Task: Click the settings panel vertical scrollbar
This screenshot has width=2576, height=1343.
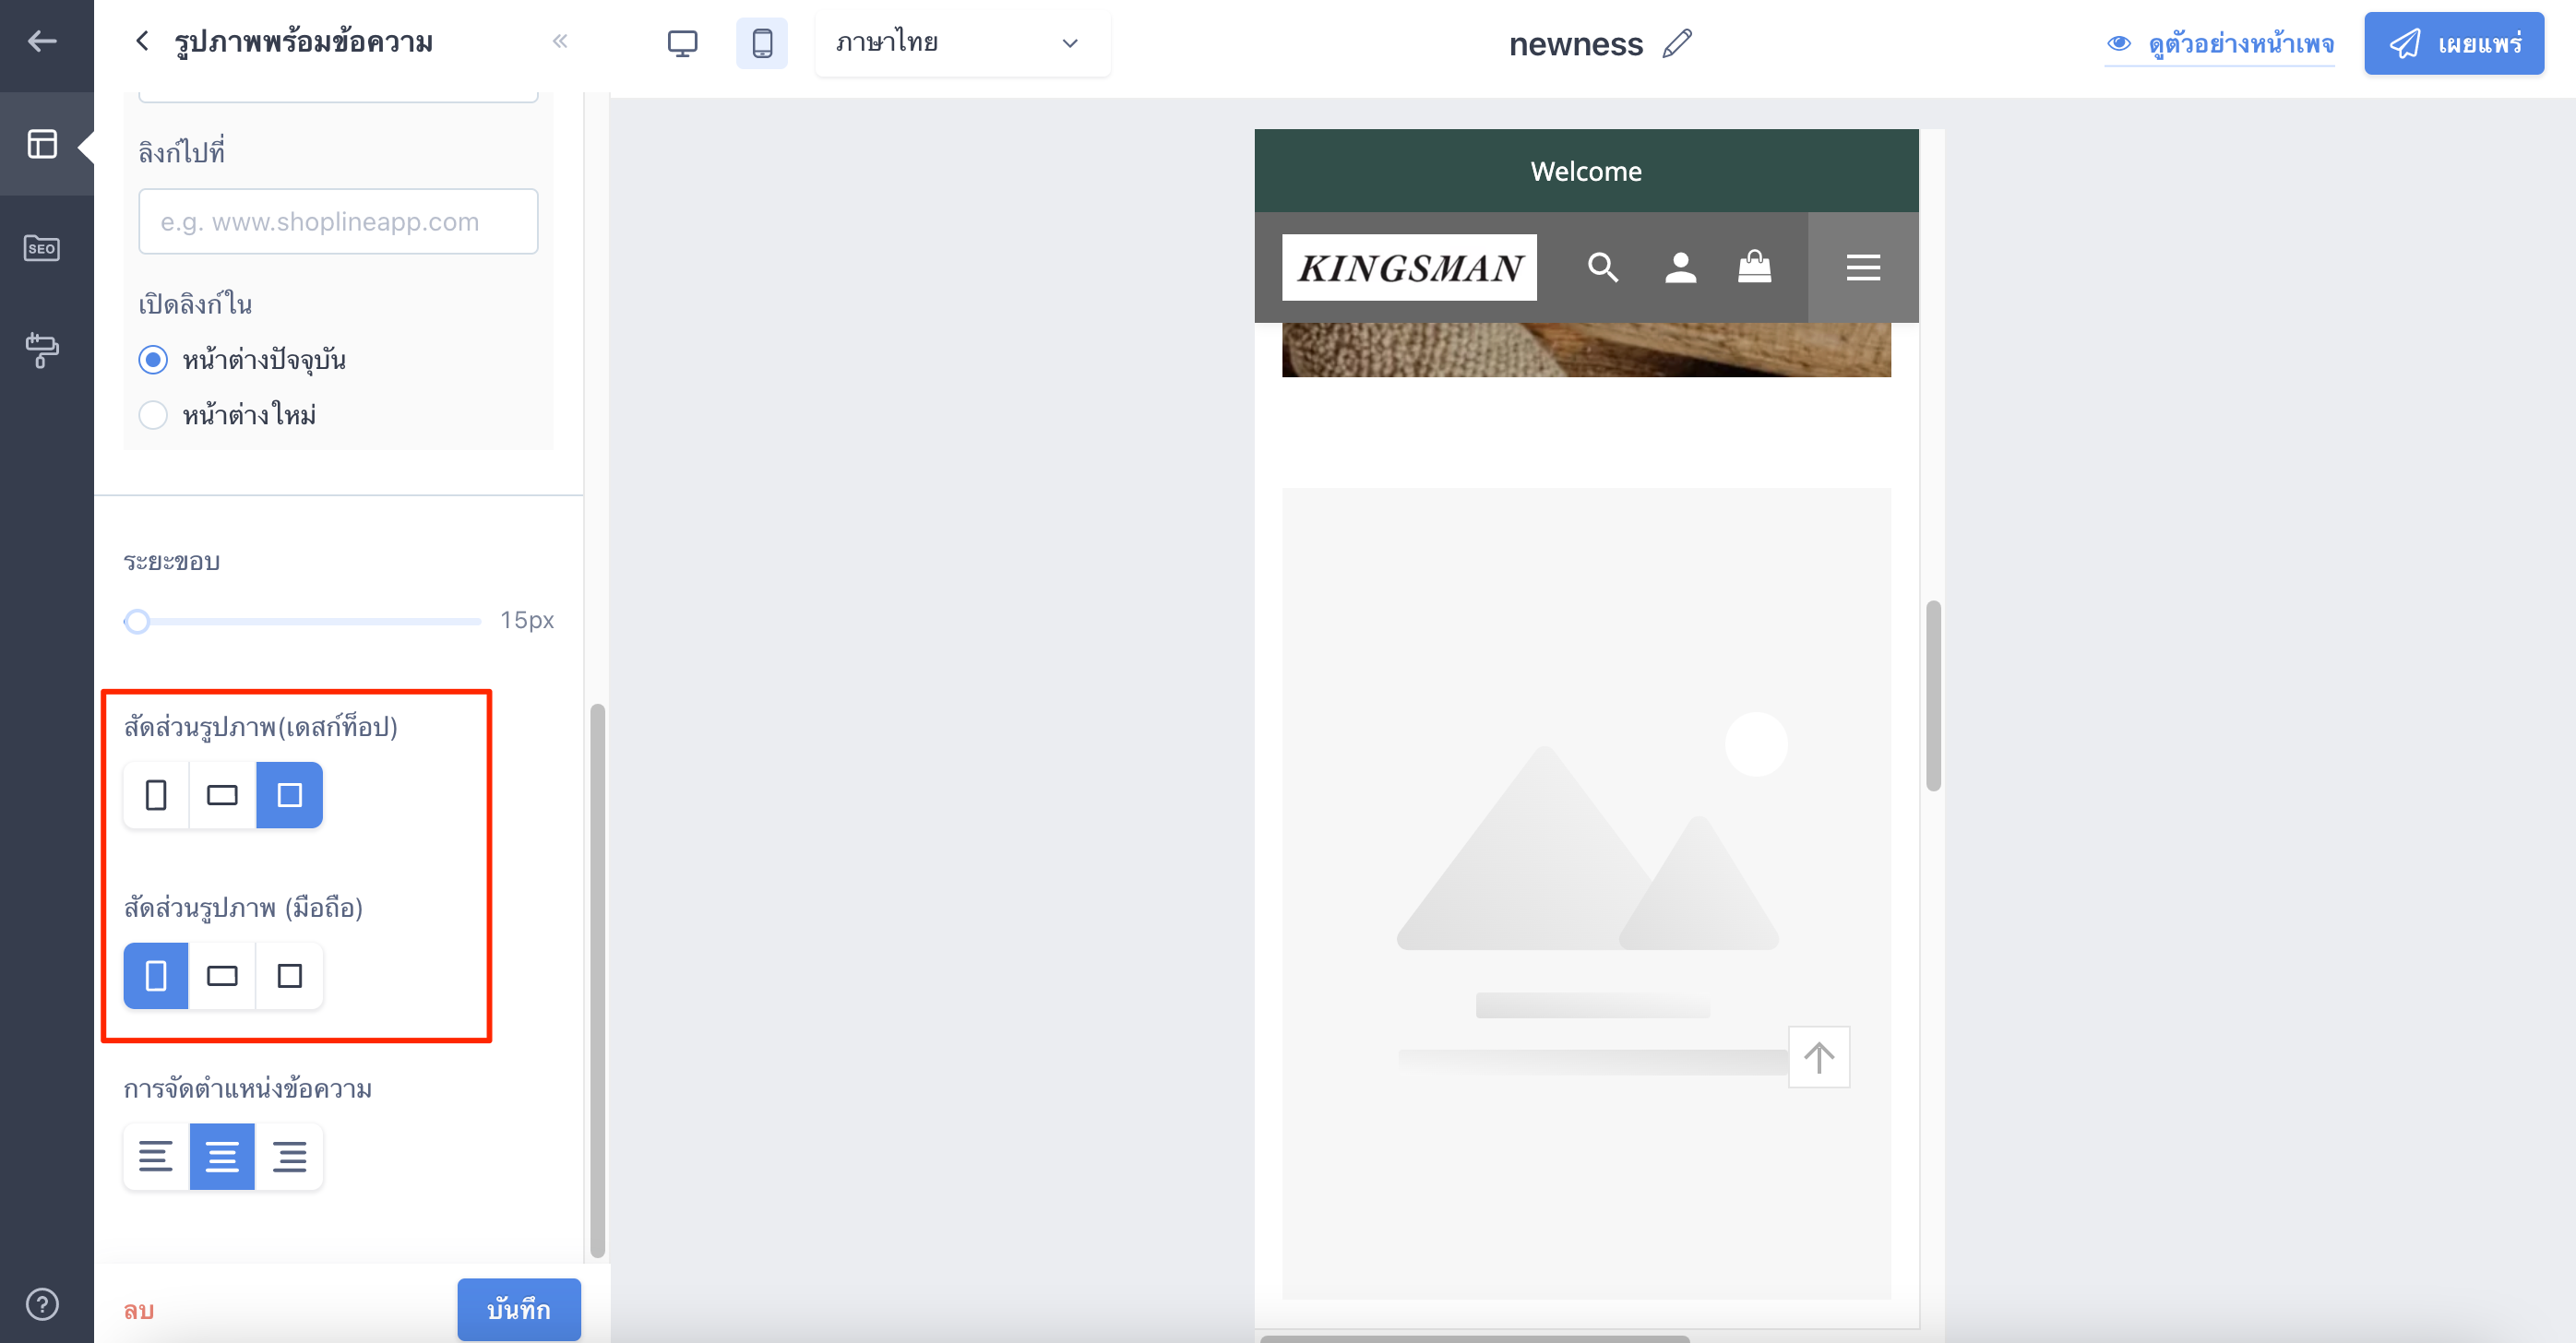Action: coord(598,980)
